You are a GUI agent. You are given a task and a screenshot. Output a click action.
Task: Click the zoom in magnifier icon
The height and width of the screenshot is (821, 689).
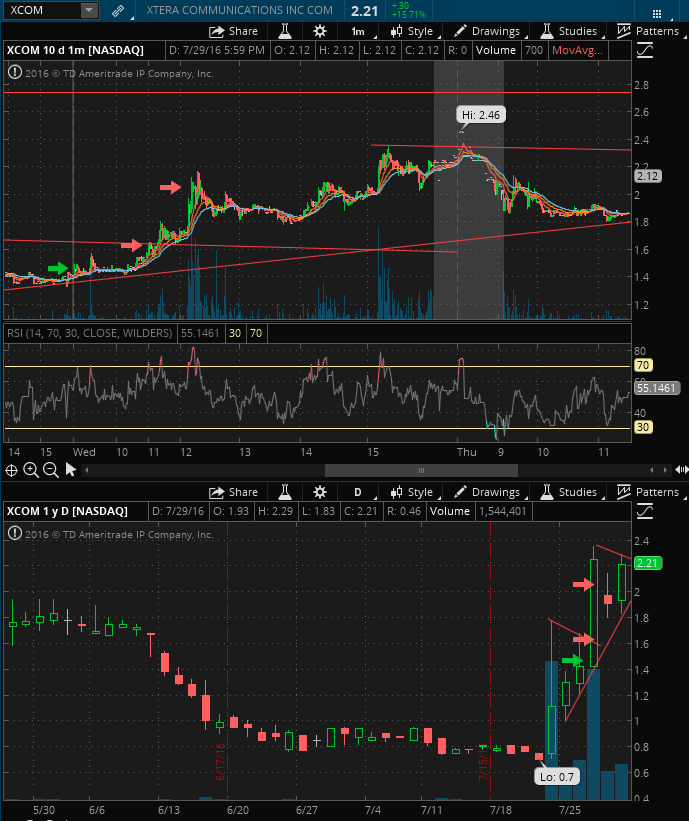(31, 470)
